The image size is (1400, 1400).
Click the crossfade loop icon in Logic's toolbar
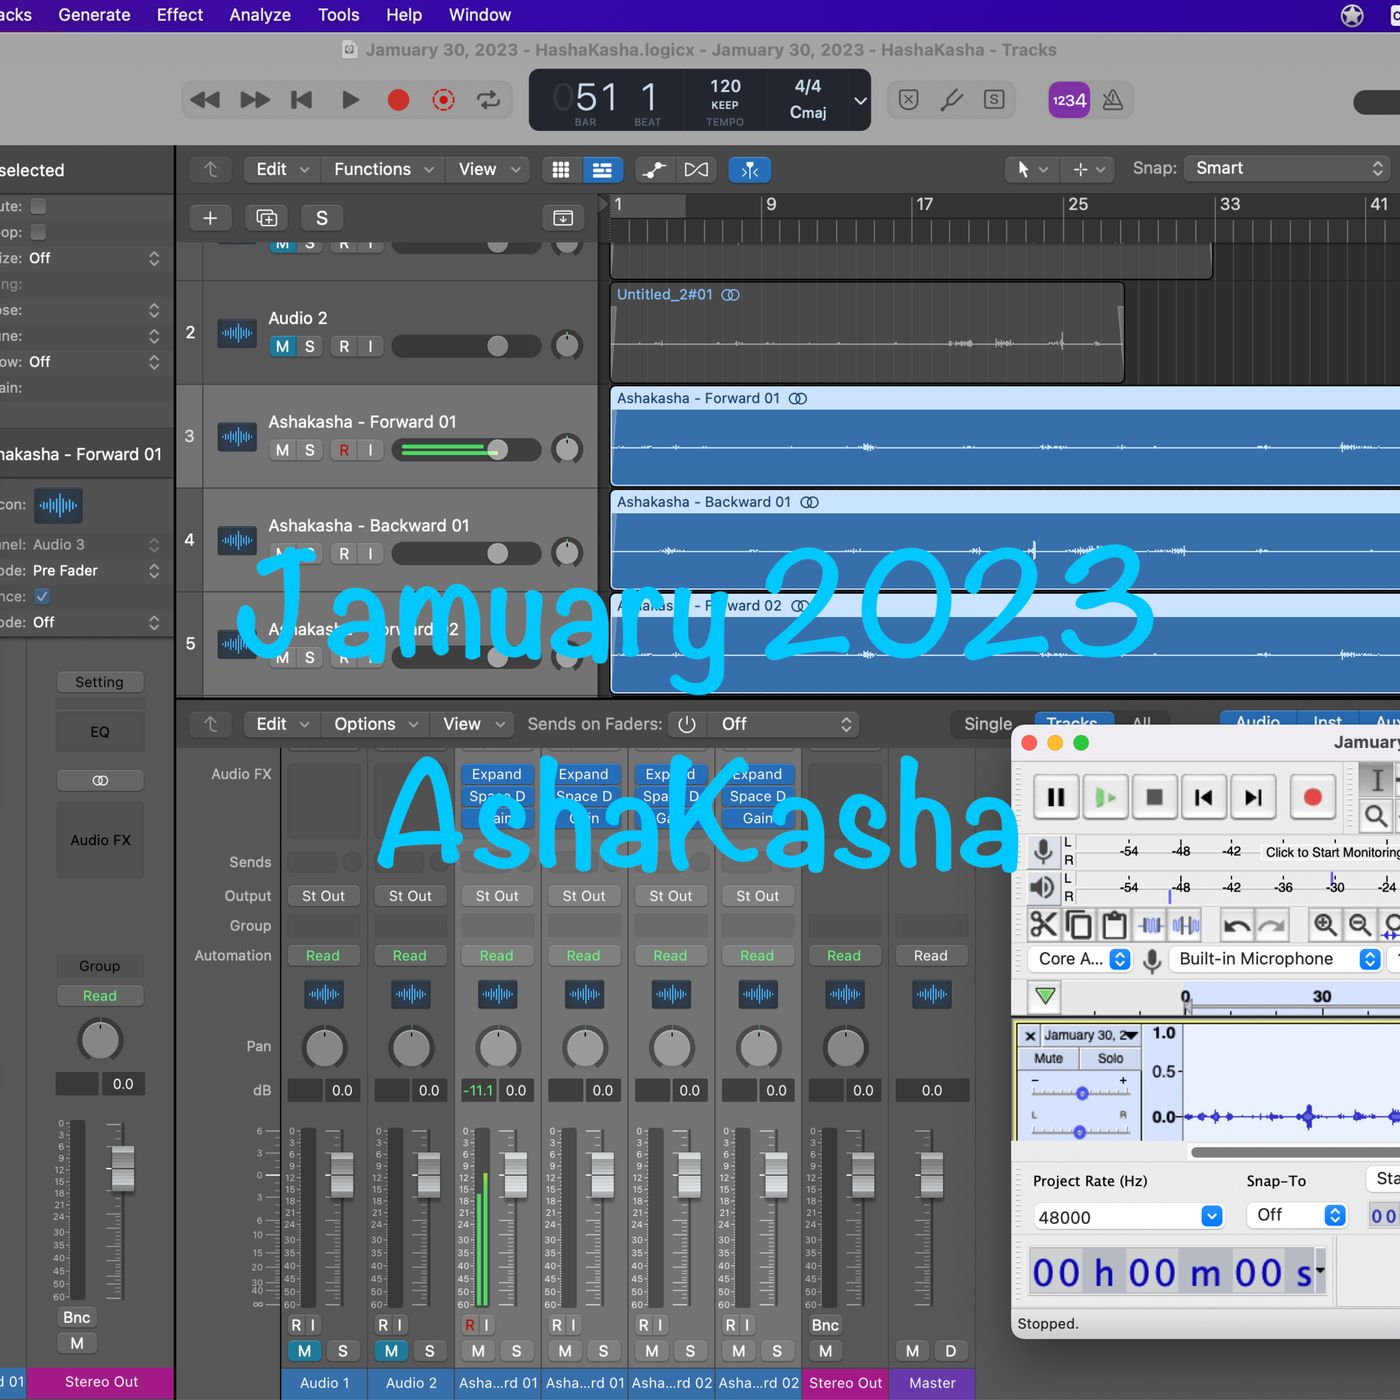click(x=697, y=169)
